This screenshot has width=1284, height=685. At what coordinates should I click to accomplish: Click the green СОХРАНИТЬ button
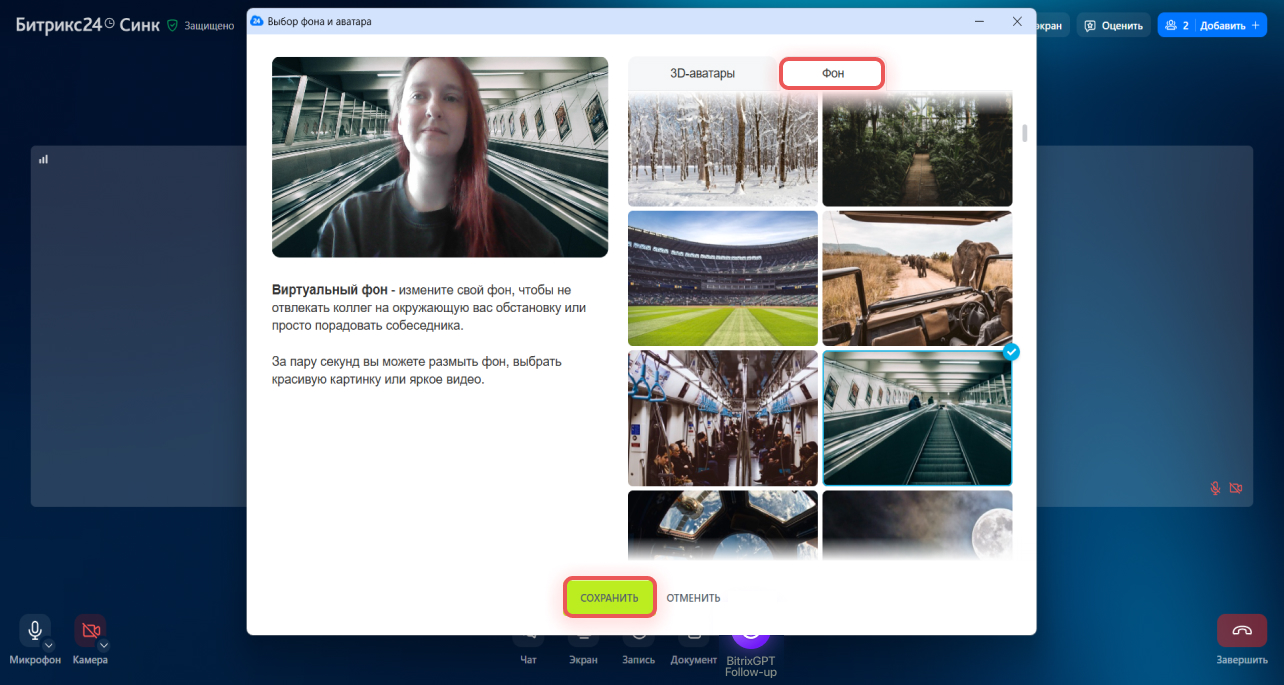609,598
